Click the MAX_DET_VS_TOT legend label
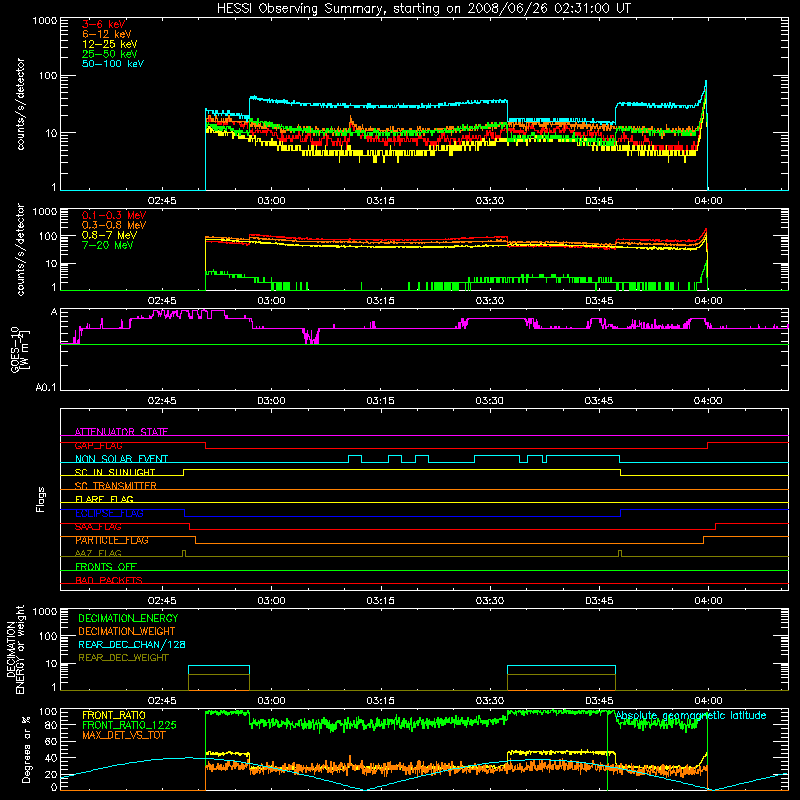This screenshot has width=800, height=800. click(123, 735)
